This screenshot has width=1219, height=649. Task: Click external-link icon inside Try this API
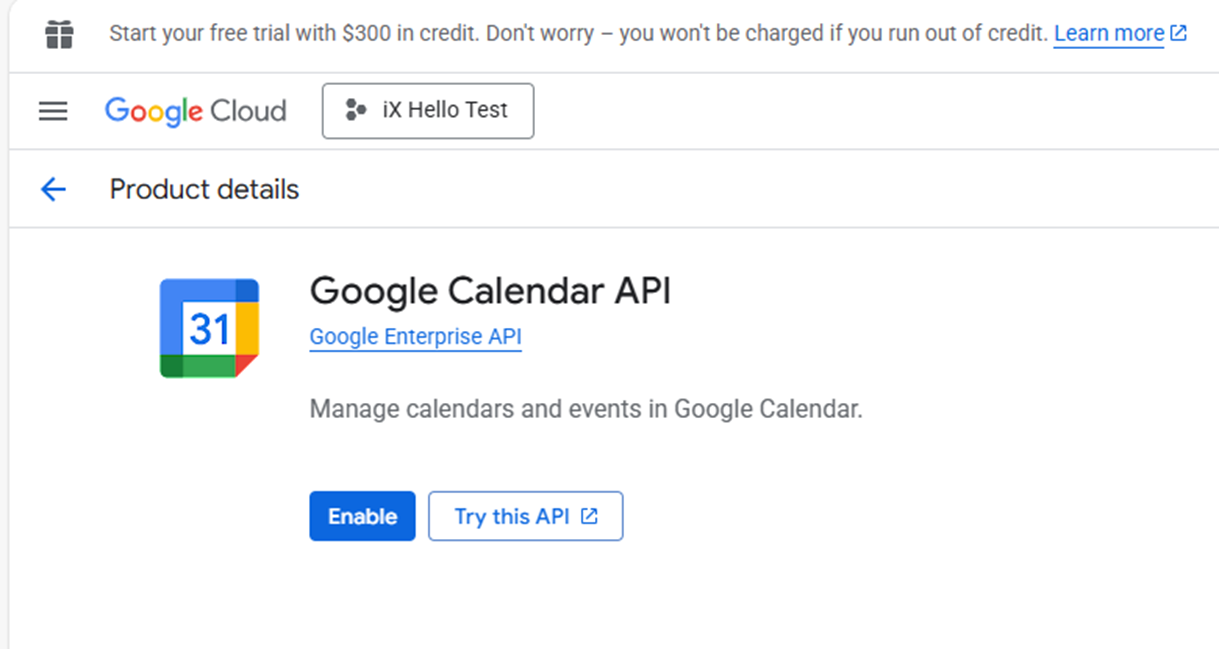(x=590, y=516)
